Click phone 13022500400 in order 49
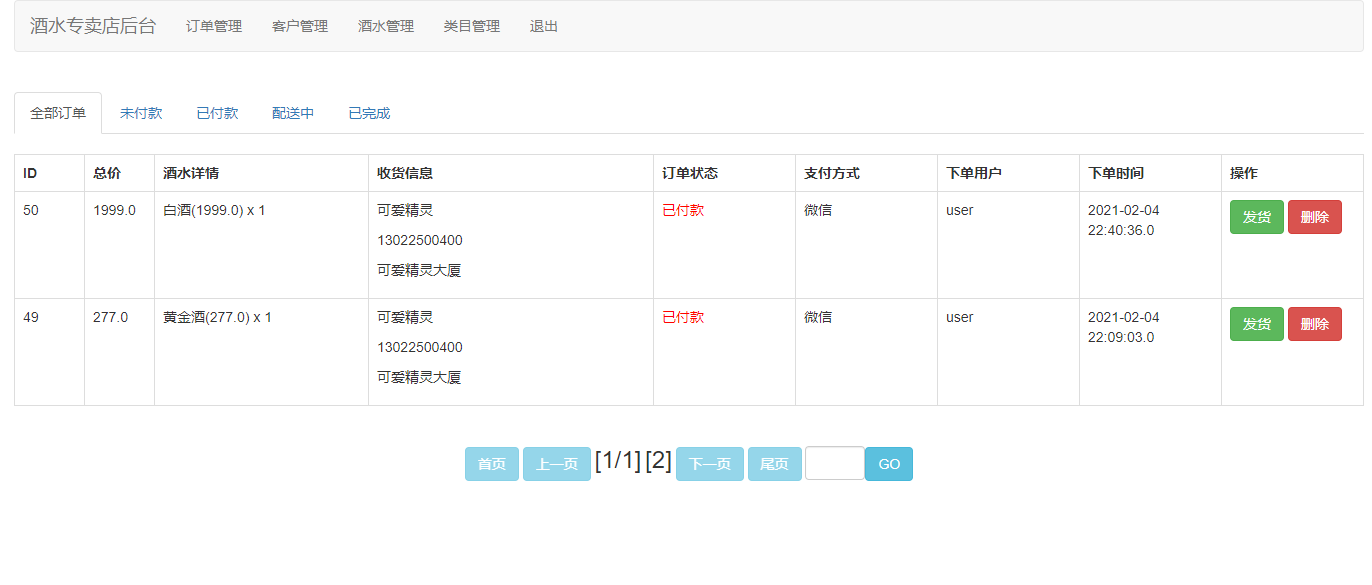Screen dimensions: 1372x585 pos(420,347)
